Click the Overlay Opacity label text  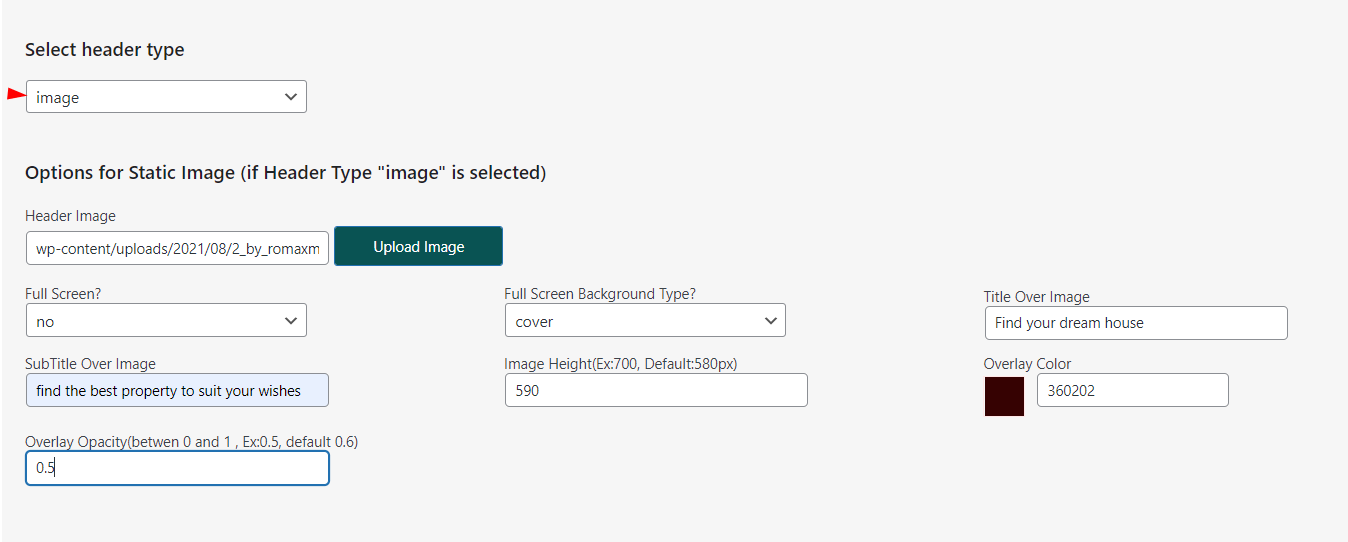(x=191, y=442)
